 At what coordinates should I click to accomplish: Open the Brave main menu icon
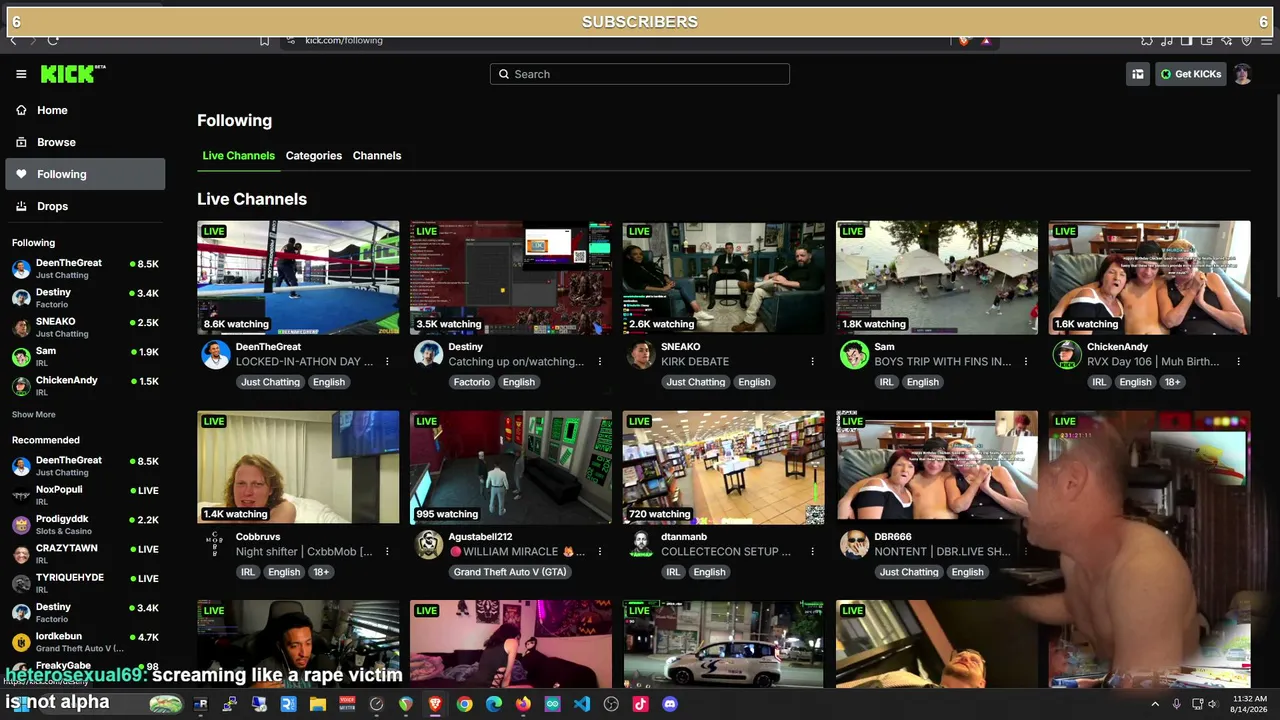pyautogui.click(x=1265, y=40)
